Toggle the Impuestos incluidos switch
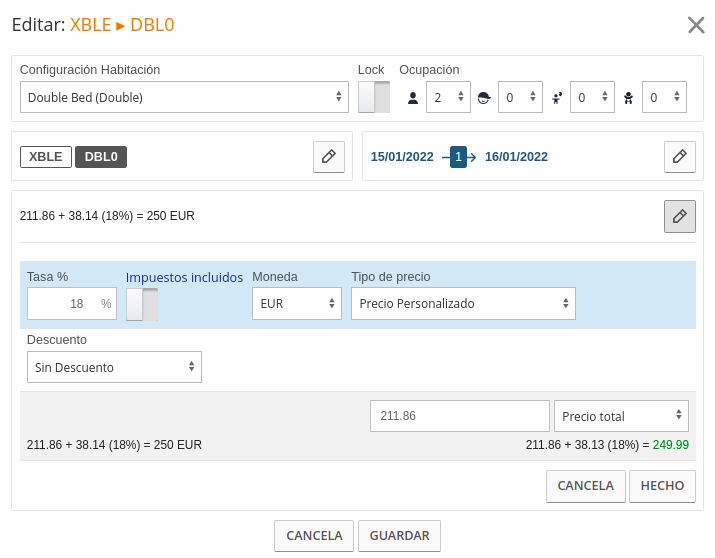The image size is (715, 558). pos(142,304)
